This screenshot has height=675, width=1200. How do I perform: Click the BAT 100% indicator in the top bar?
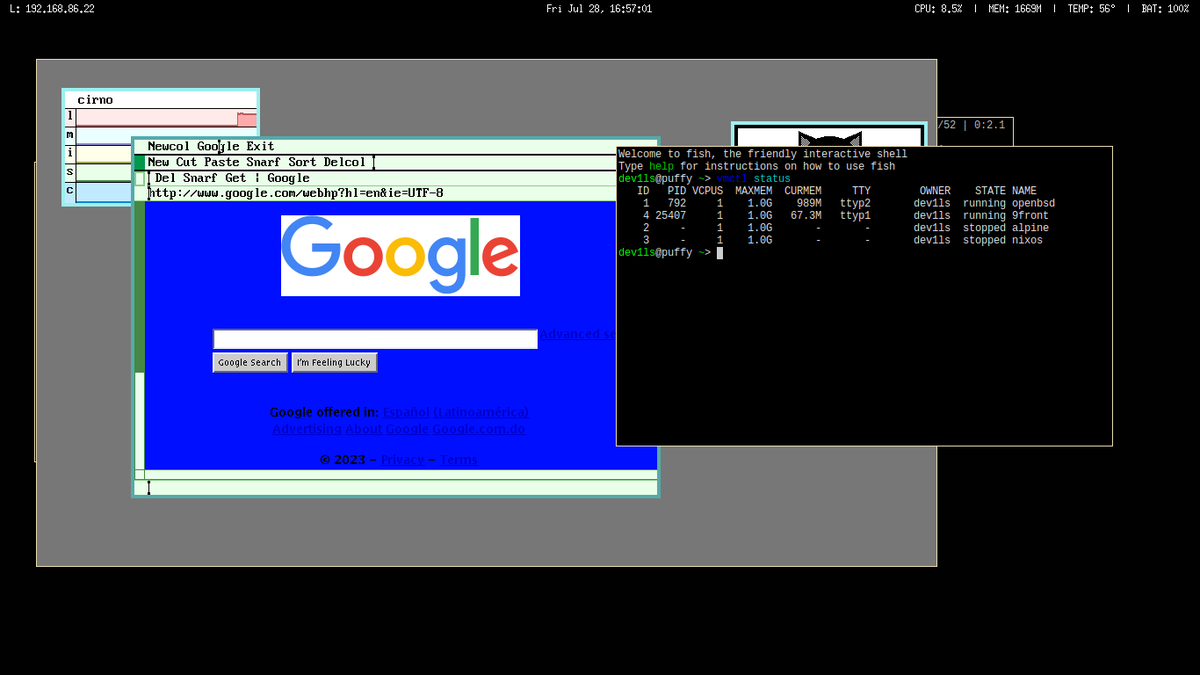pyautogui.click(x=1165, y=8)
